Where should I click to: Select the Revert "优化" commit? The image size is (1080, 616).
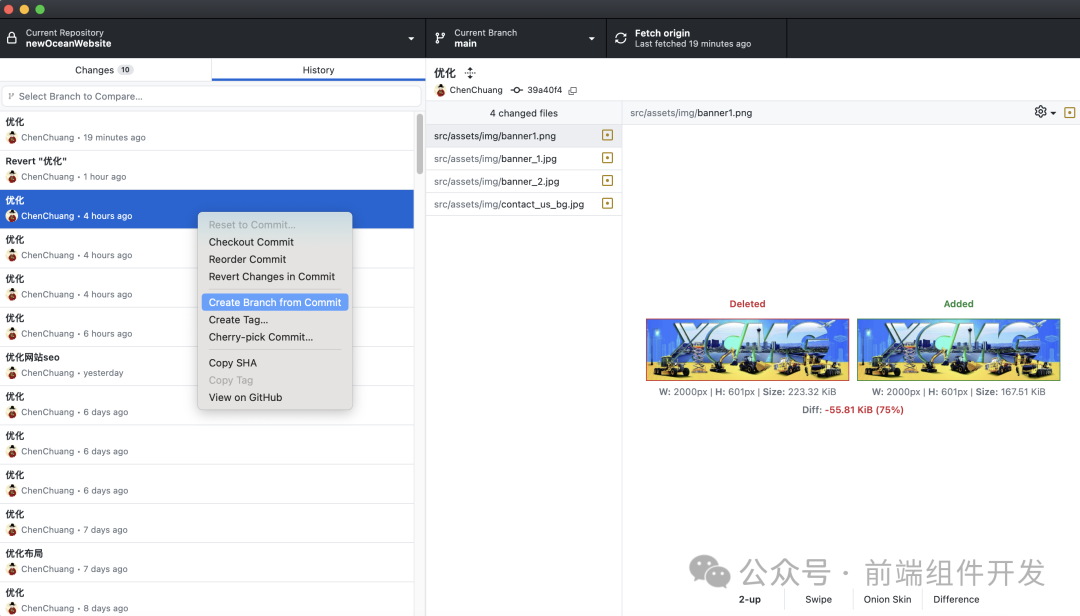tap(207, 170)
